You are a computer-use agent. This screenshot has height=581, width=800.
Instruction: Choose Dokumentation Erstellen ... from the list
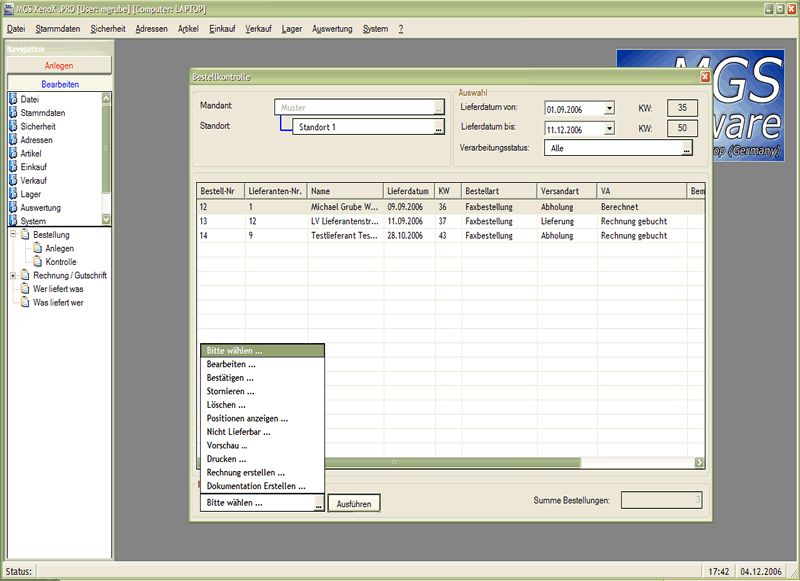262,486
